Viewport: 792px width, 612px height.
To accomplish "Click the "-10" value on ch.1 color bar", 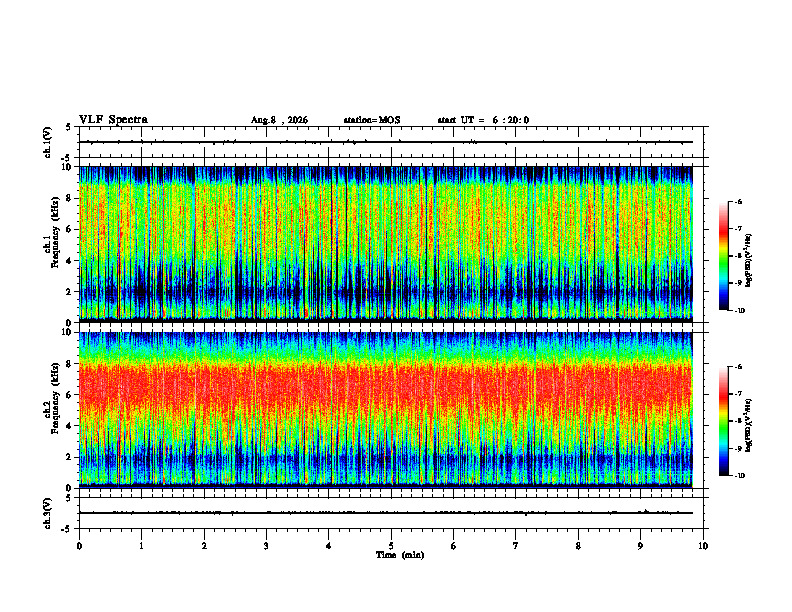I will [739, 311].
